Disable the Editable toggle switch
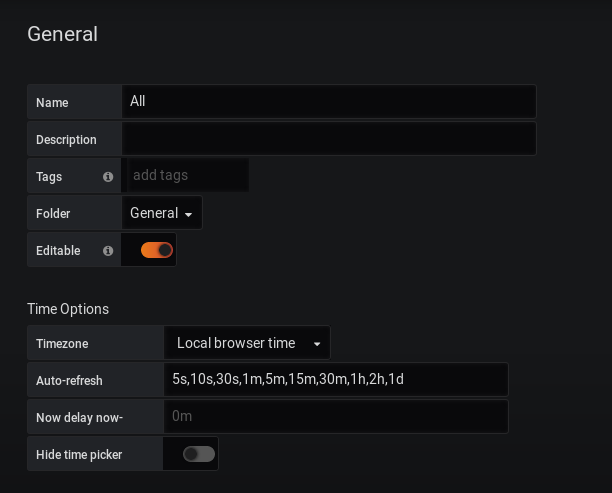This screenshot has width=612, height=493. pos(157,250)
